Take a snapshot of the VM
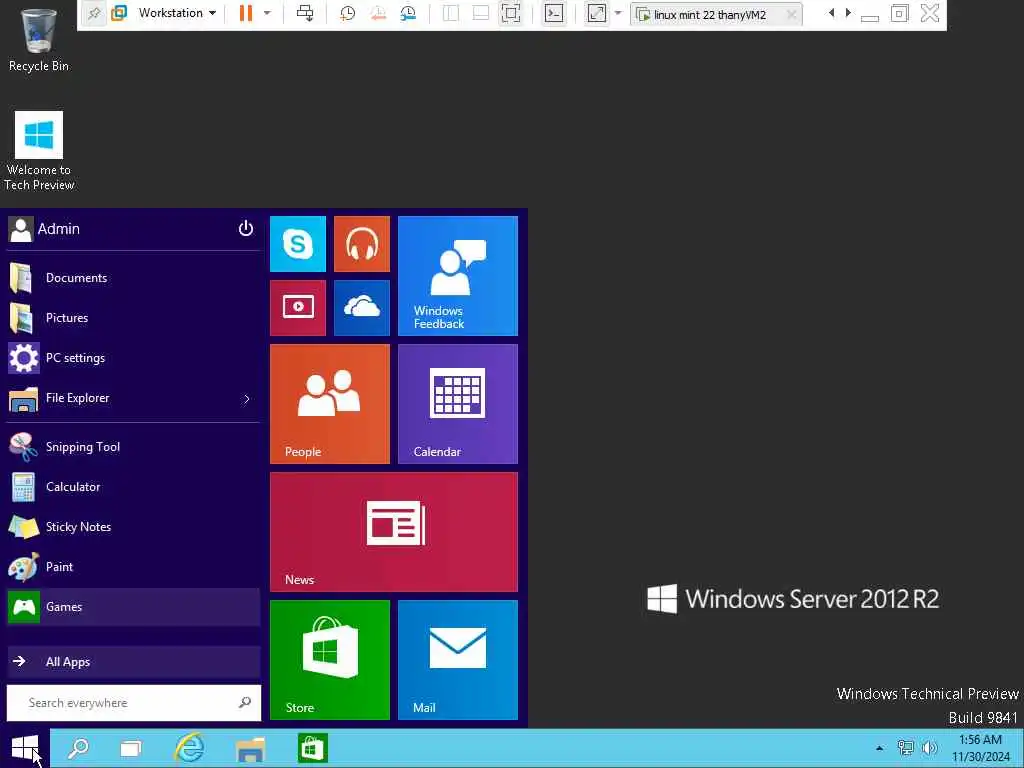1024x768 pixels. click(347, 13)
